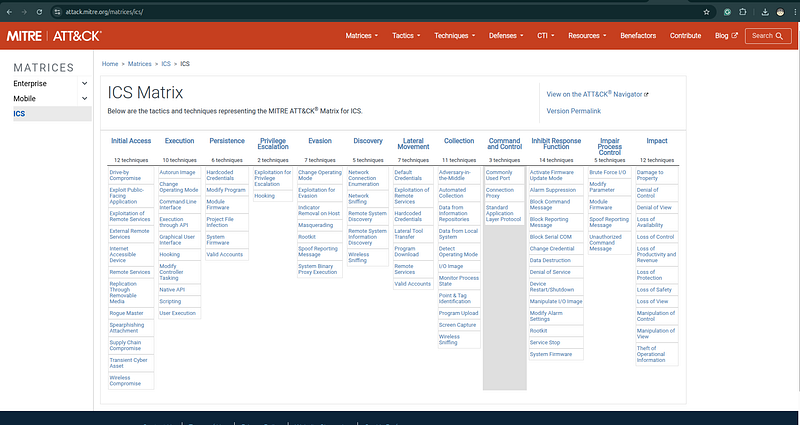Click the MITRE ATT&CK logo
Screen dimensions: 800x425
(54, 36)
